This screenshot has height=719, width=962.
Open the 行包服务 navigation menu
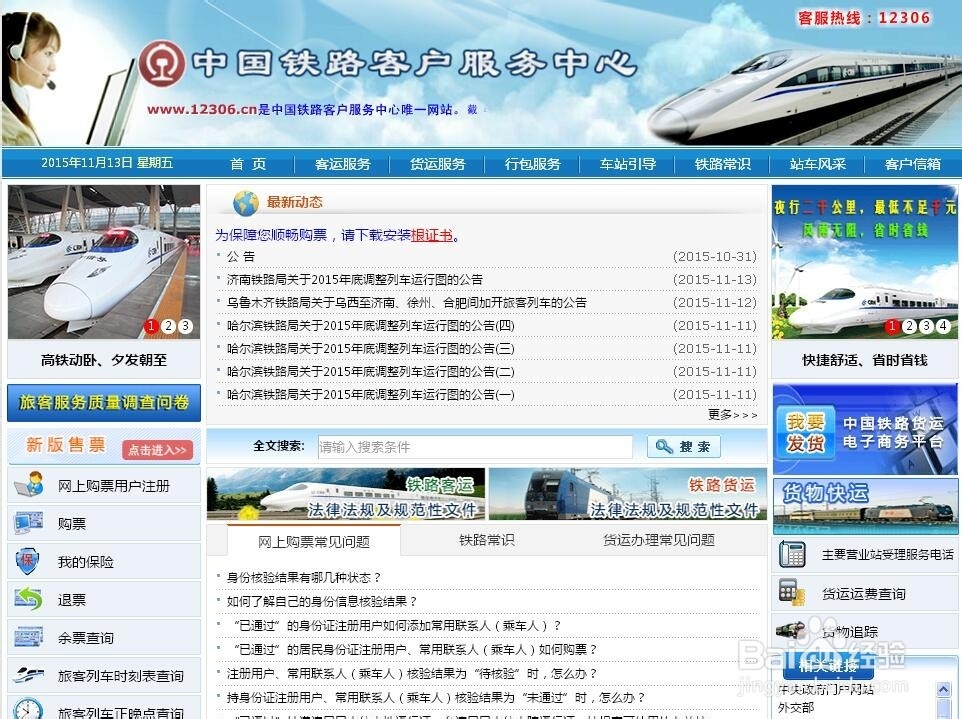[533, 164]
